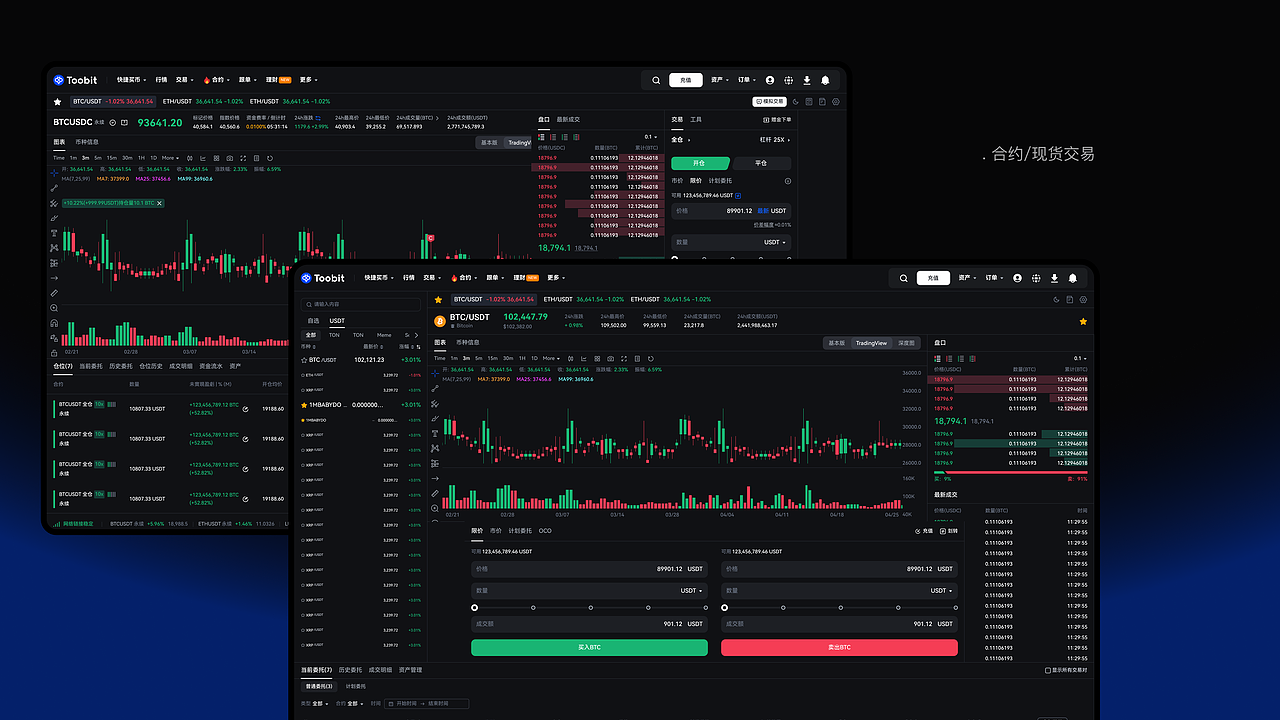Click the buy-side amount slider handle
Image resolution: width=1280 pixels, height=720 pixels.
(474, 607)
